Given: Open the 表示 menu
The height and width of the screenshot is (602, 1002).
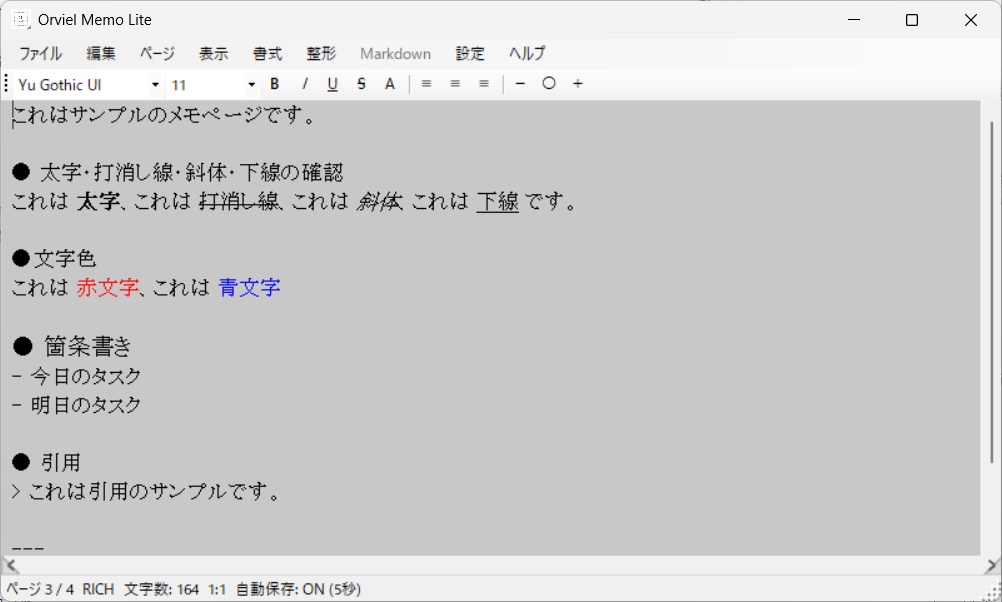Looking at the screenshot, I should [x=213, y=54].
